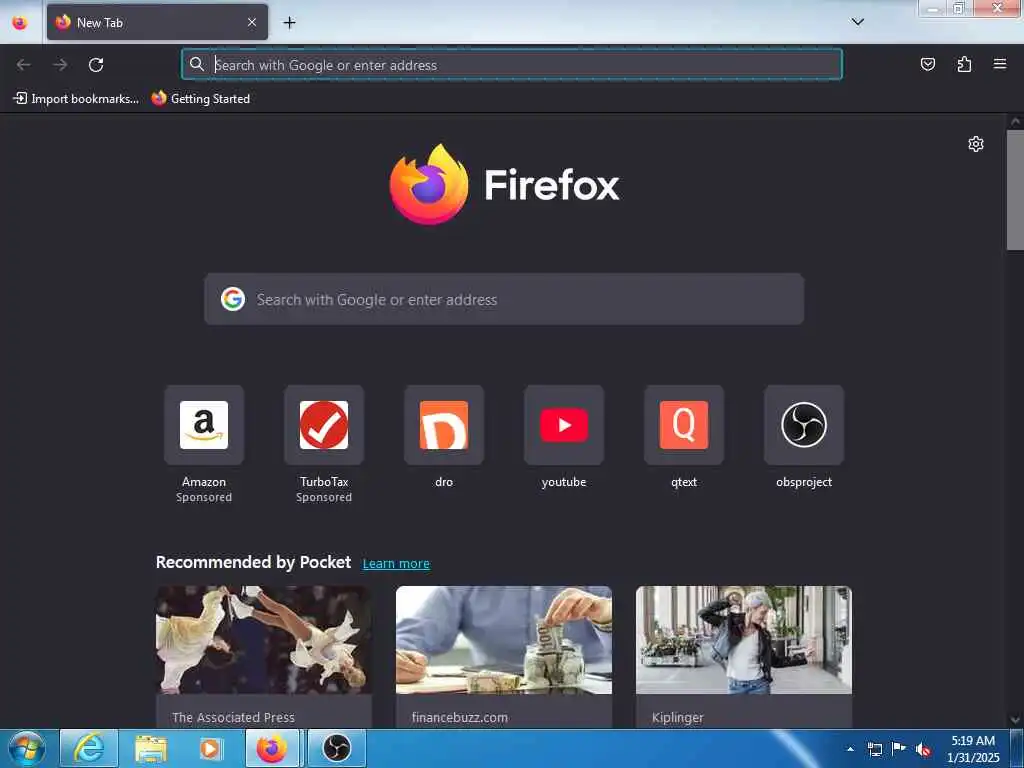Reload the current page
The height and width of the screenshot is (768, 1024).
[x=96, y=65]
